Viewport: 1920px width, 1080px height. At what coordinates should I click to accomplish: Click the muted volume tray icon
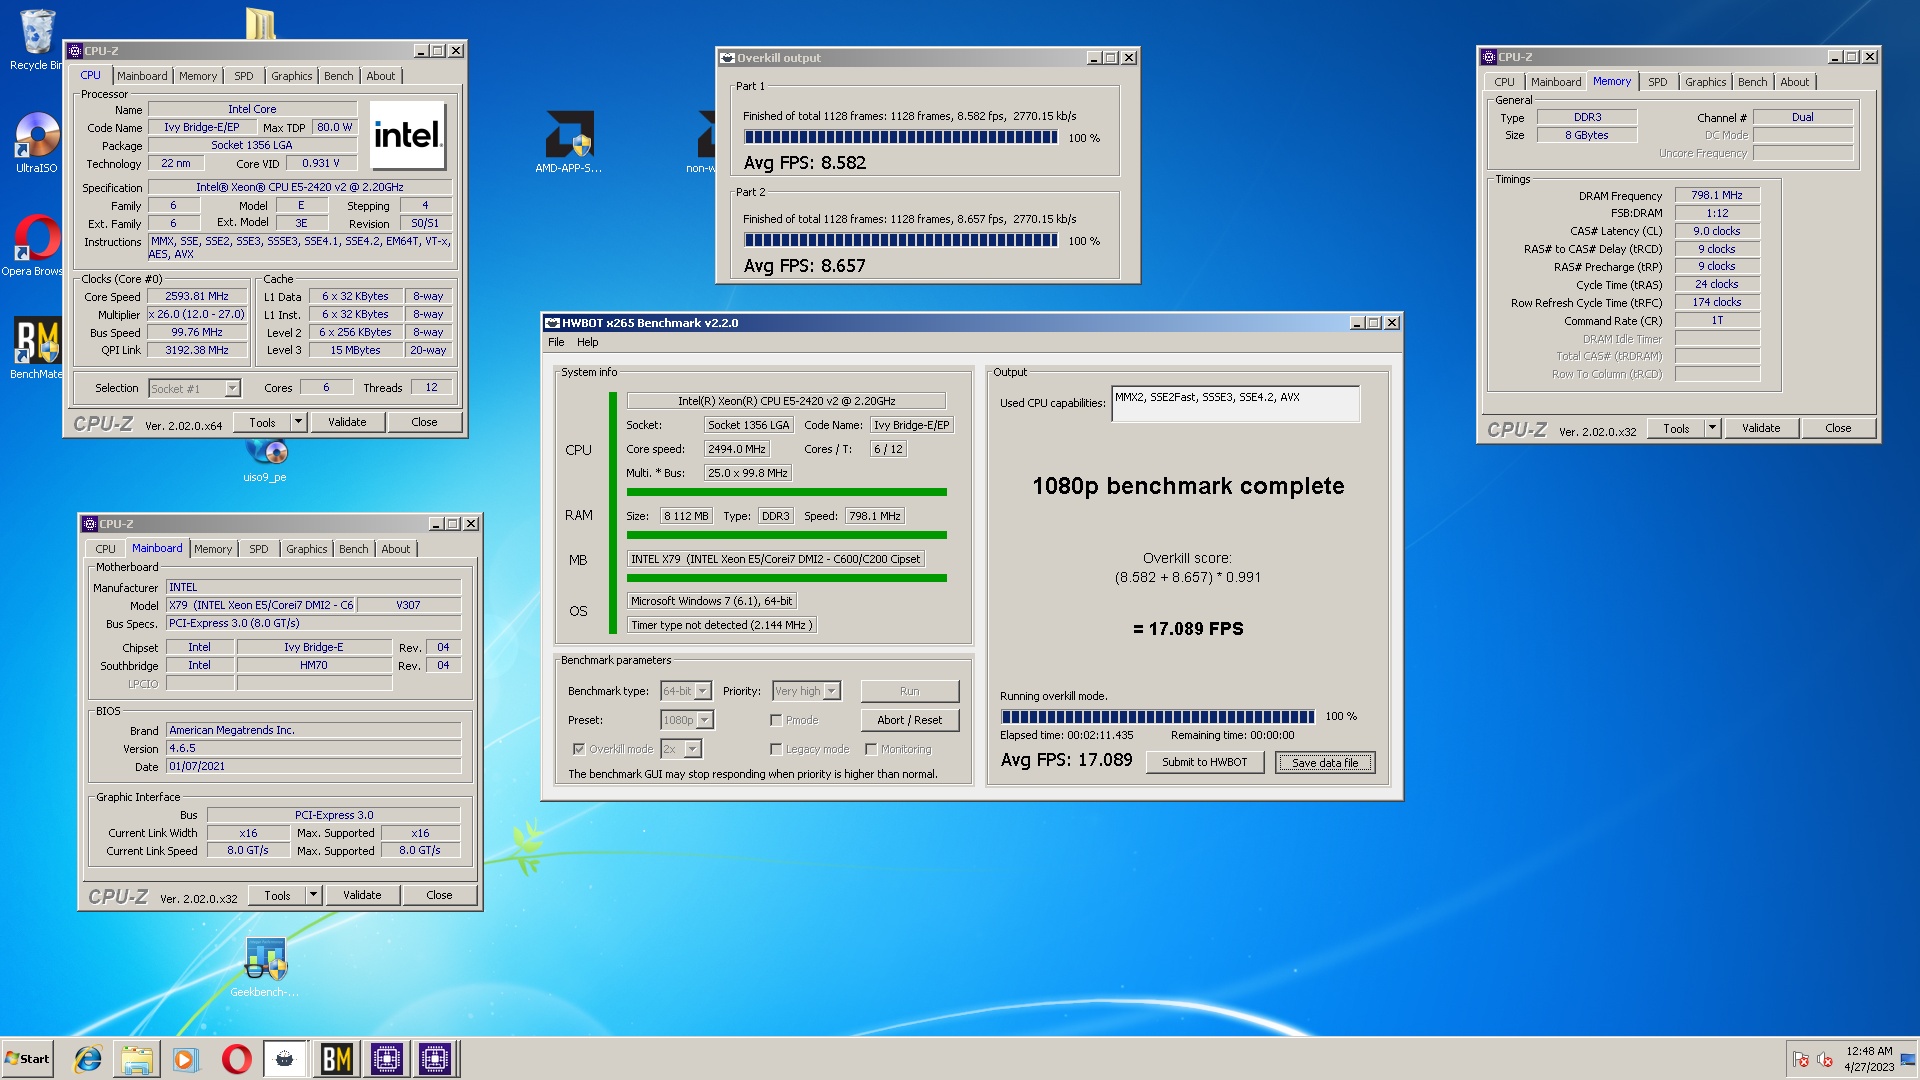(1825, 1059)
